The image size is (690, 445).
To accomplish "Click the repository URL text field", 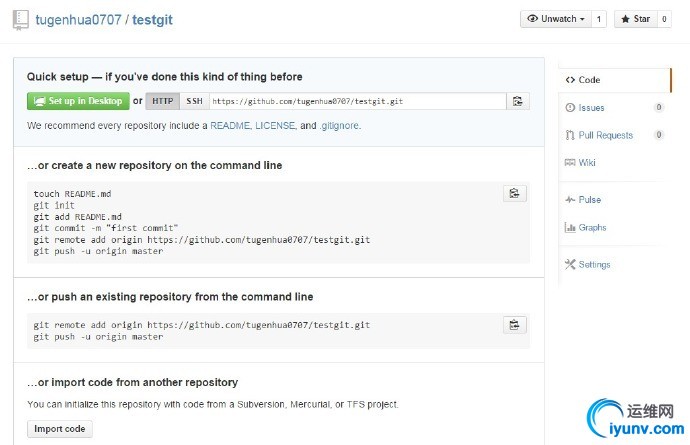I will [355, 101].
